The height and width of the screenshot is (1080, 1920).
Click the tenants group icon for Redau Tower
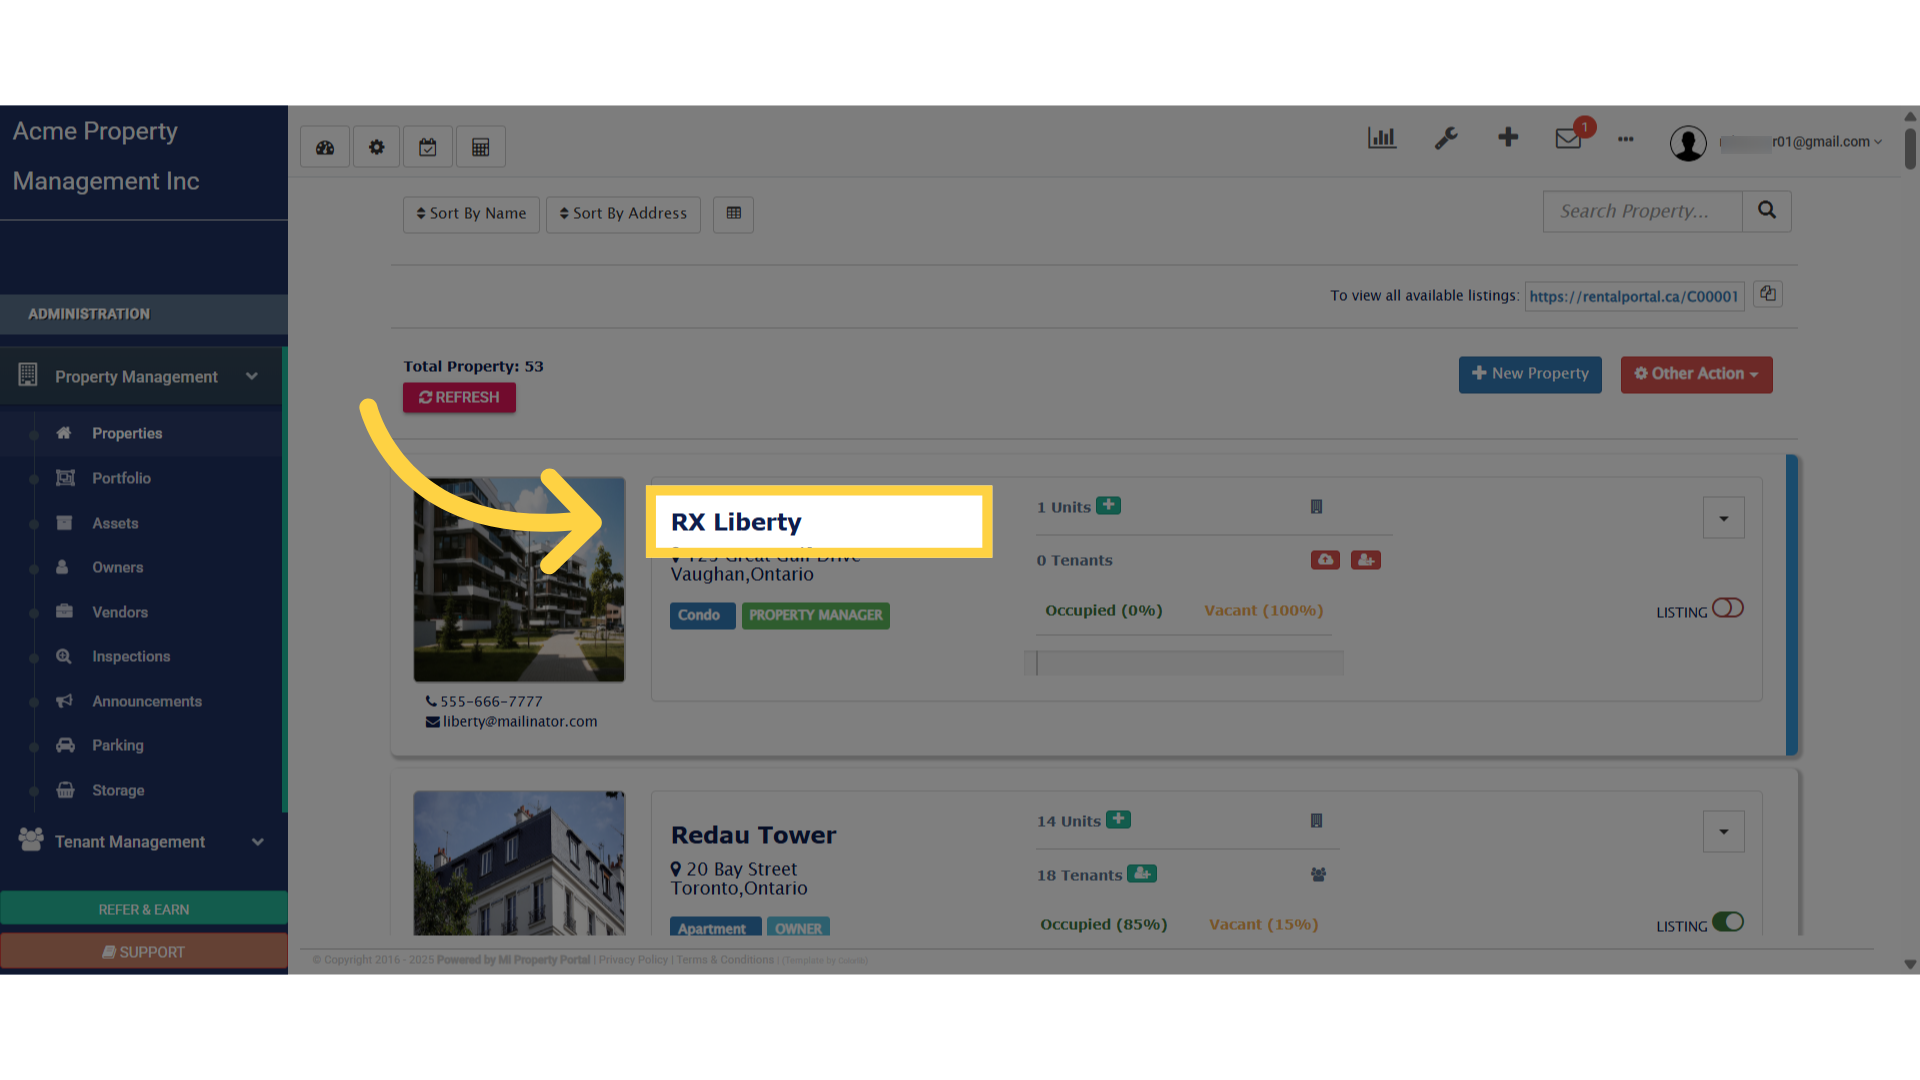click(x=1318, y=875)
